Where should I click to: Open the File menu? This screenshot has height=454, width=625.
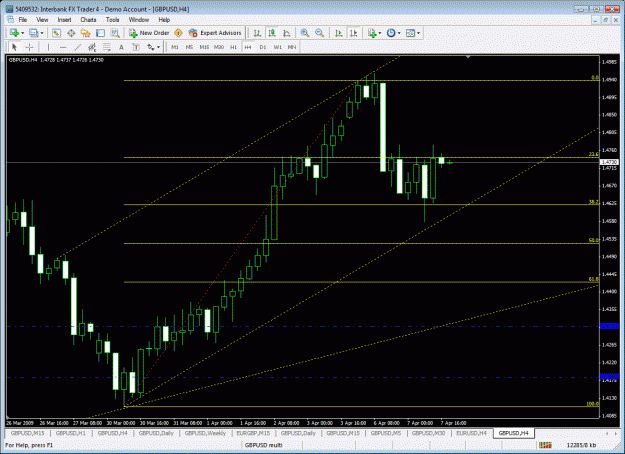click(x=23, y=20)
